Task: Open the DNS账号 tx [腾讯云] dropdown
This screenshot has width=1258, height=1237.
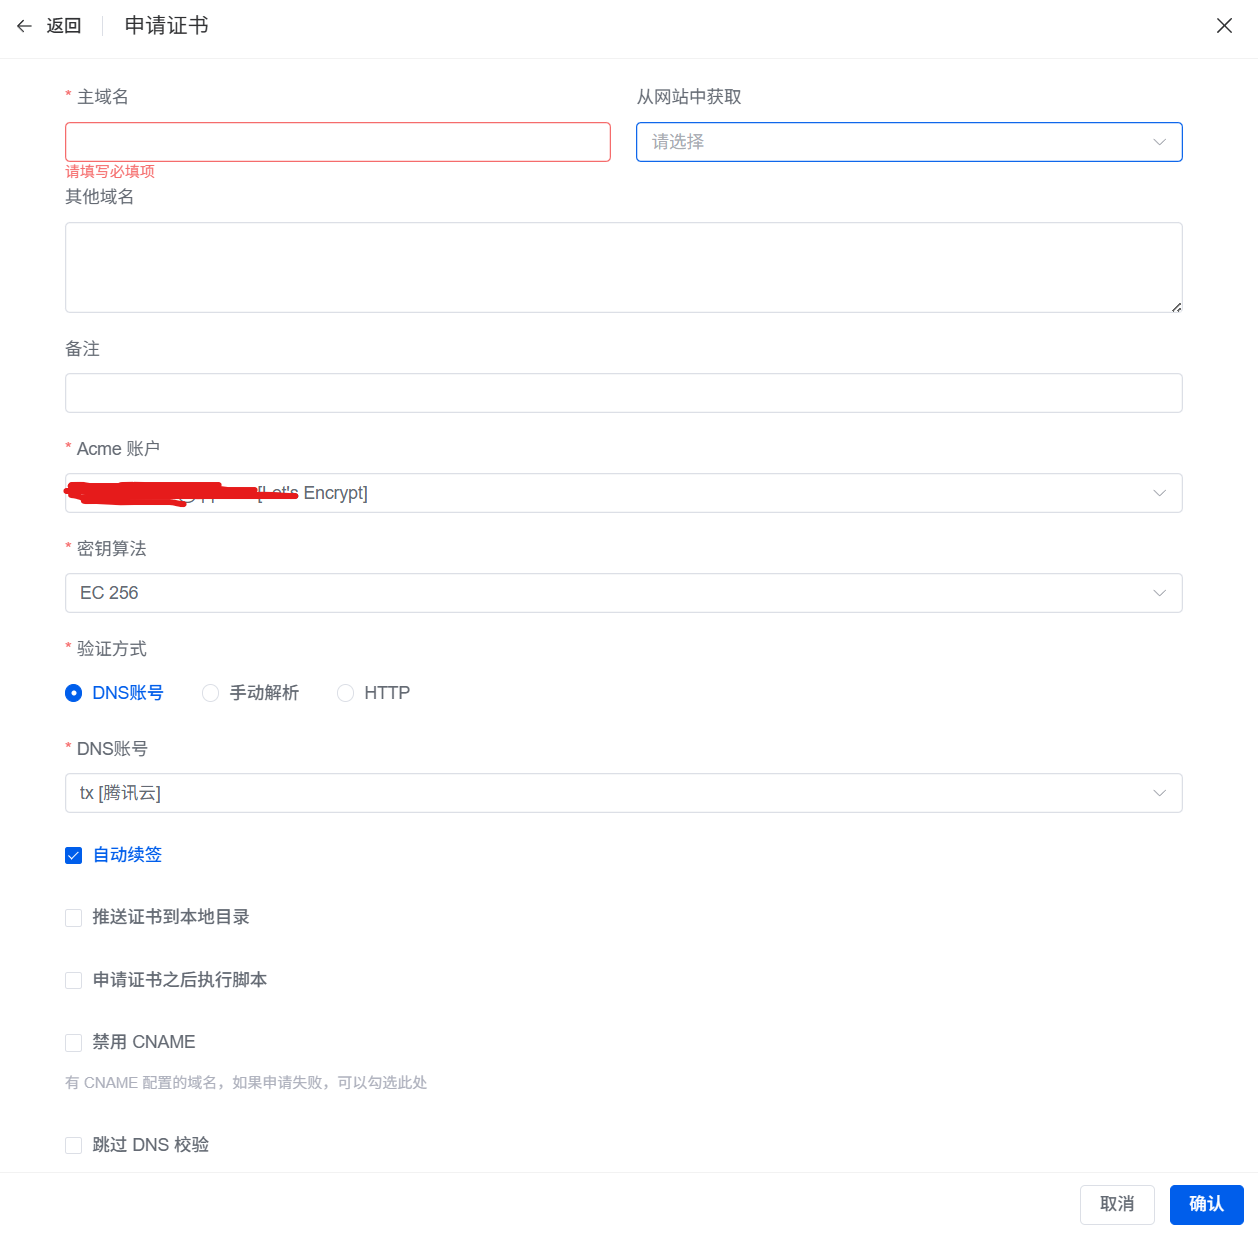Action: (623, 793)
